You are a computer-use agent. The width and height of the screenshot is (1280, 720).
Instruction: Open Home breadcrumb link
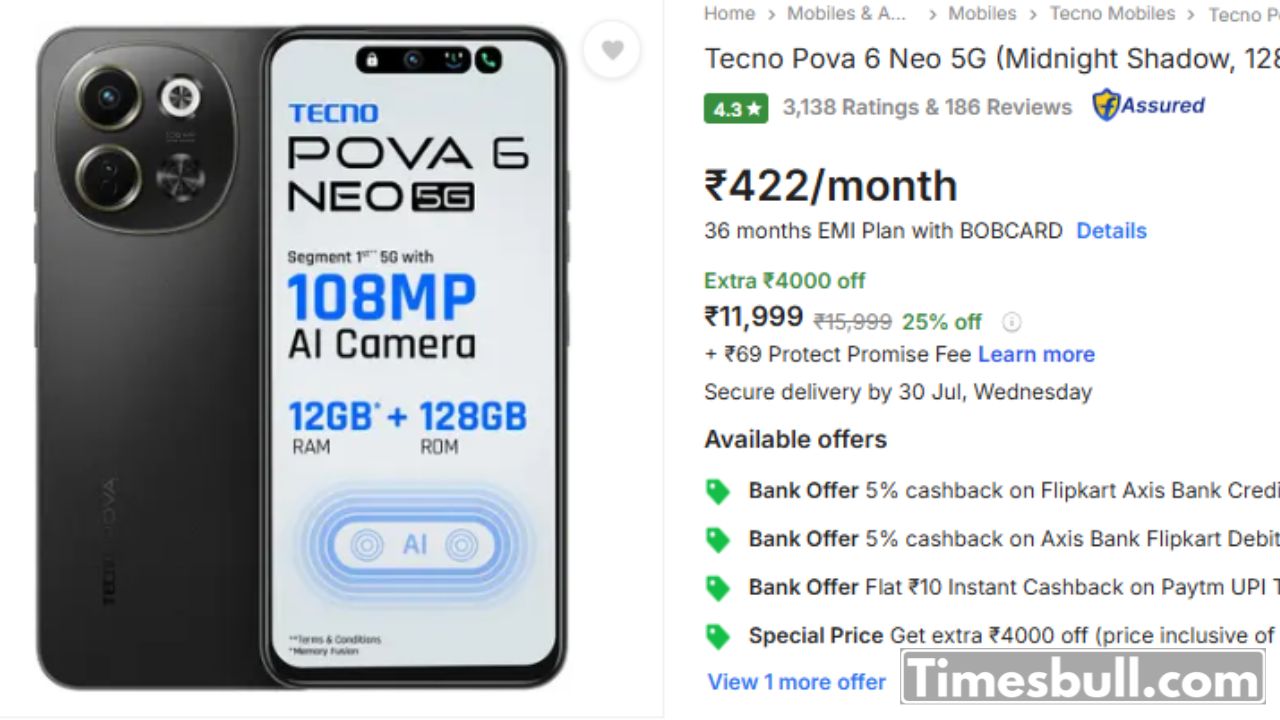[729, 13]
